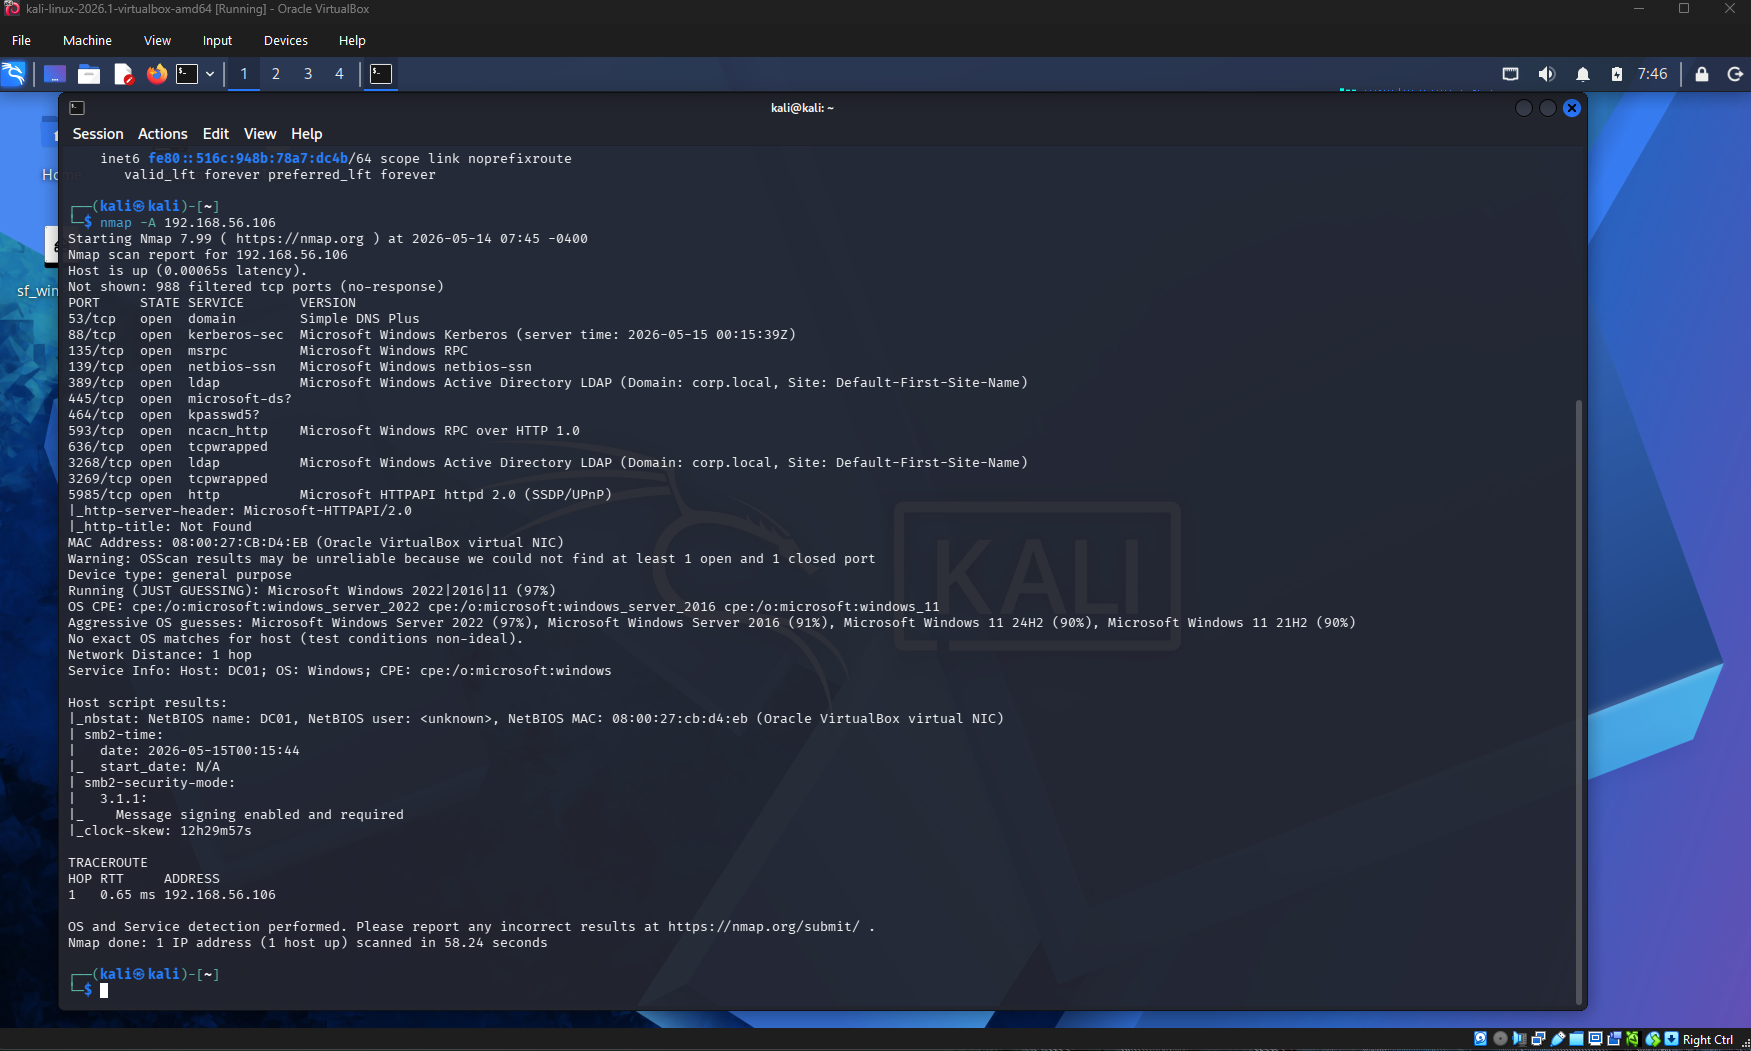Open the Kali applications menu
The height and width of the screenshot is (1051, 1751).
(14, 74)
